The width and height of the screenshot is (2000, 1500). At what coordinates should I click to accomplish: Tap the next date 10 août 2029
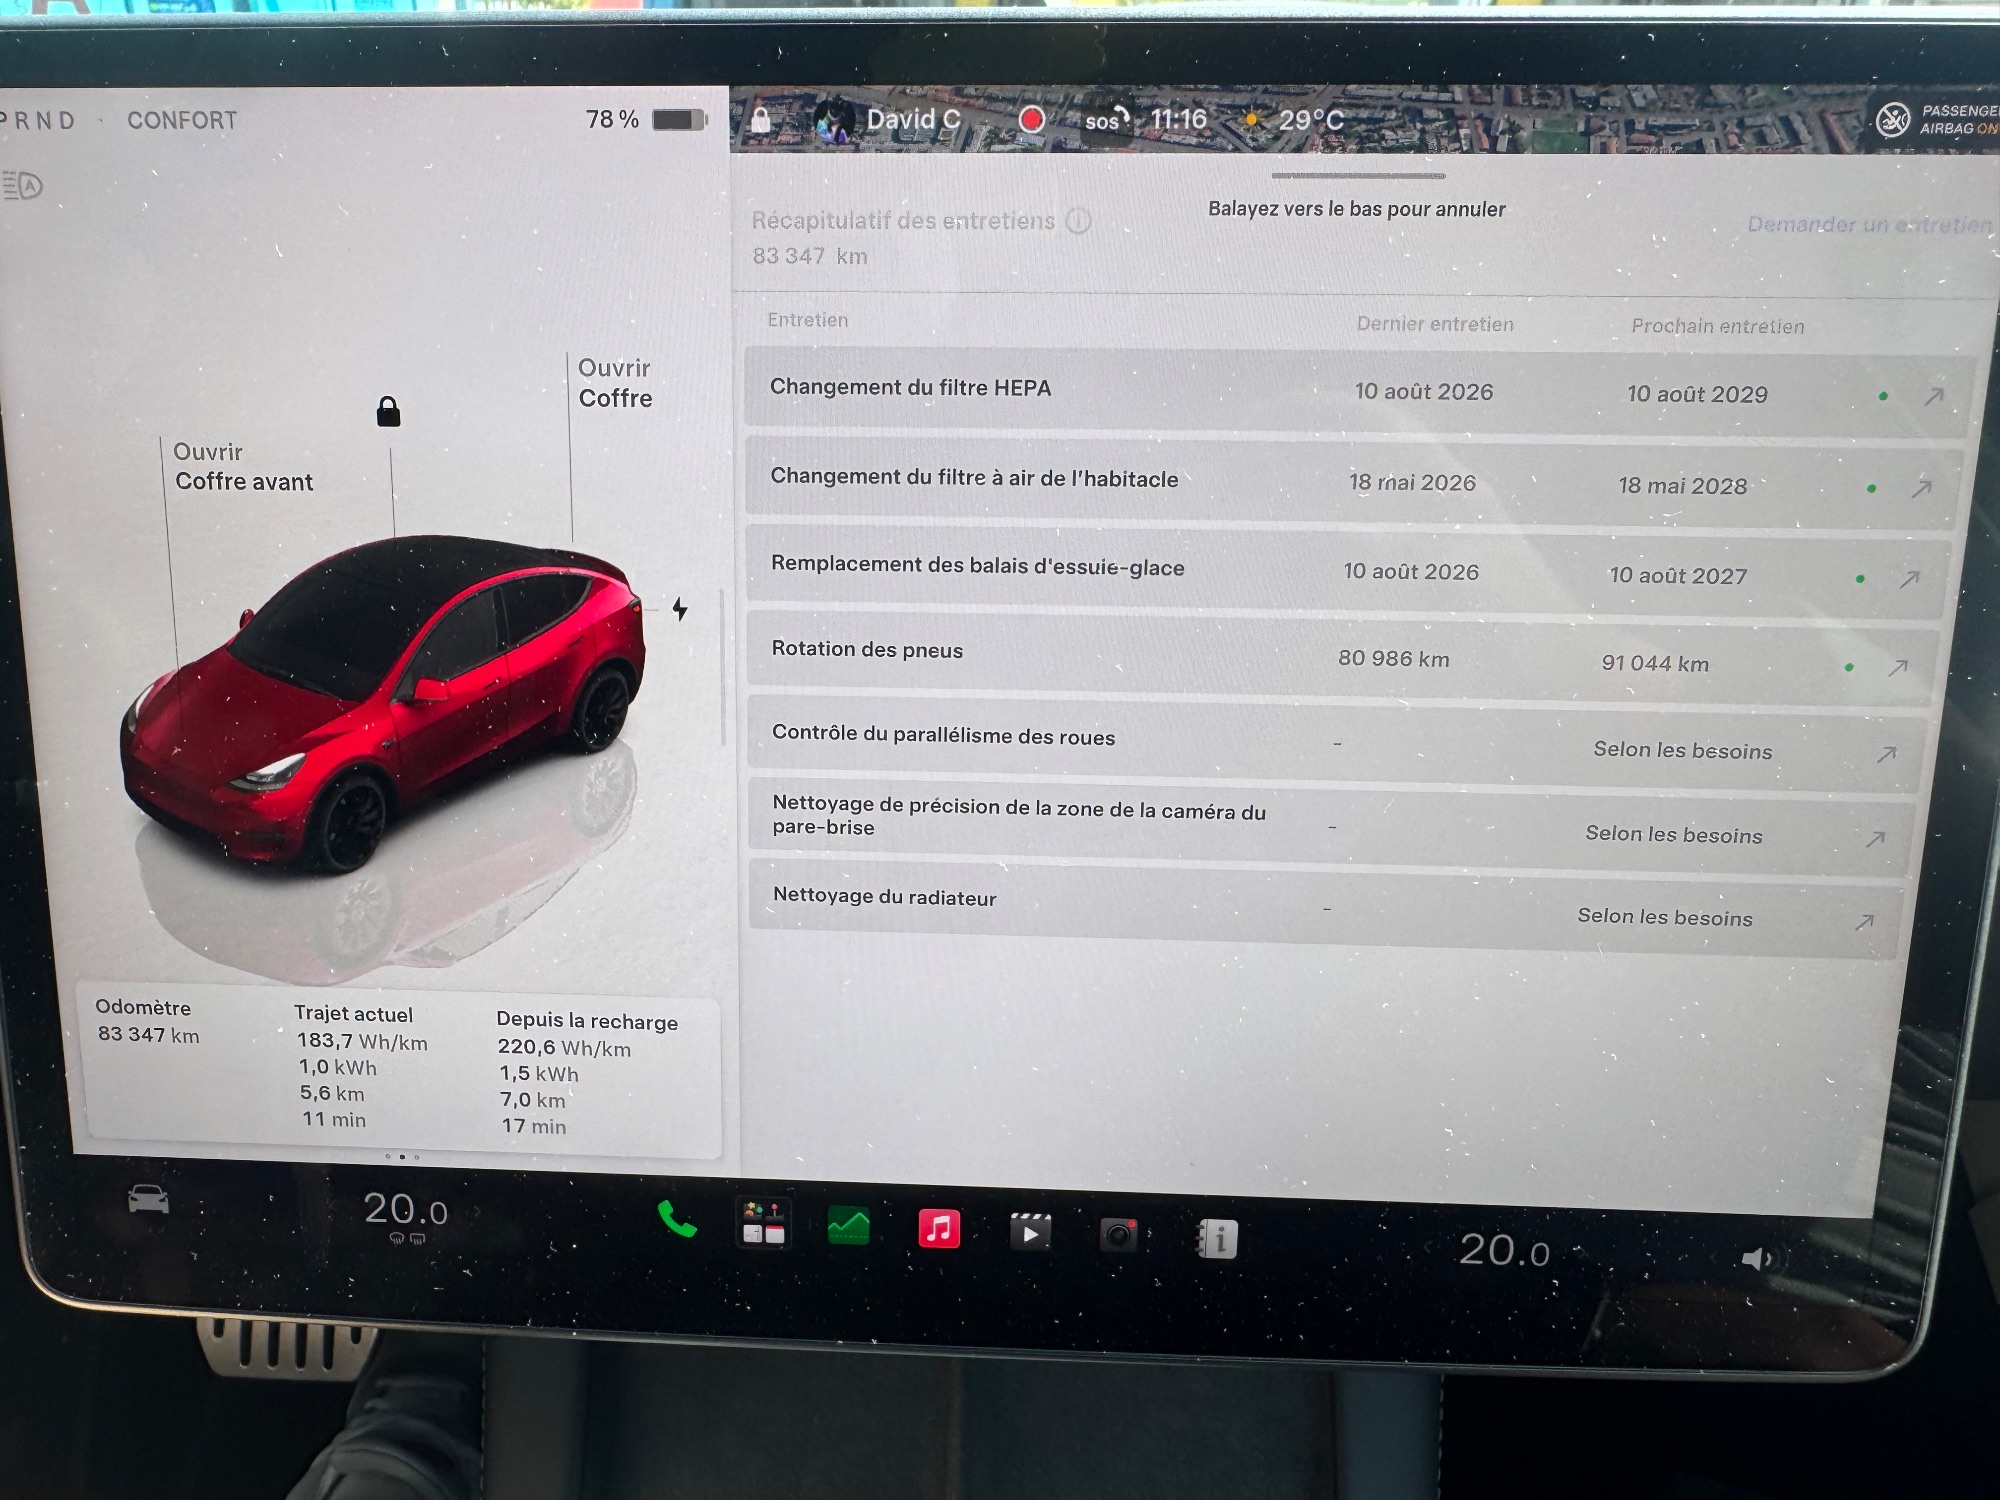(x=1697, y=394)
